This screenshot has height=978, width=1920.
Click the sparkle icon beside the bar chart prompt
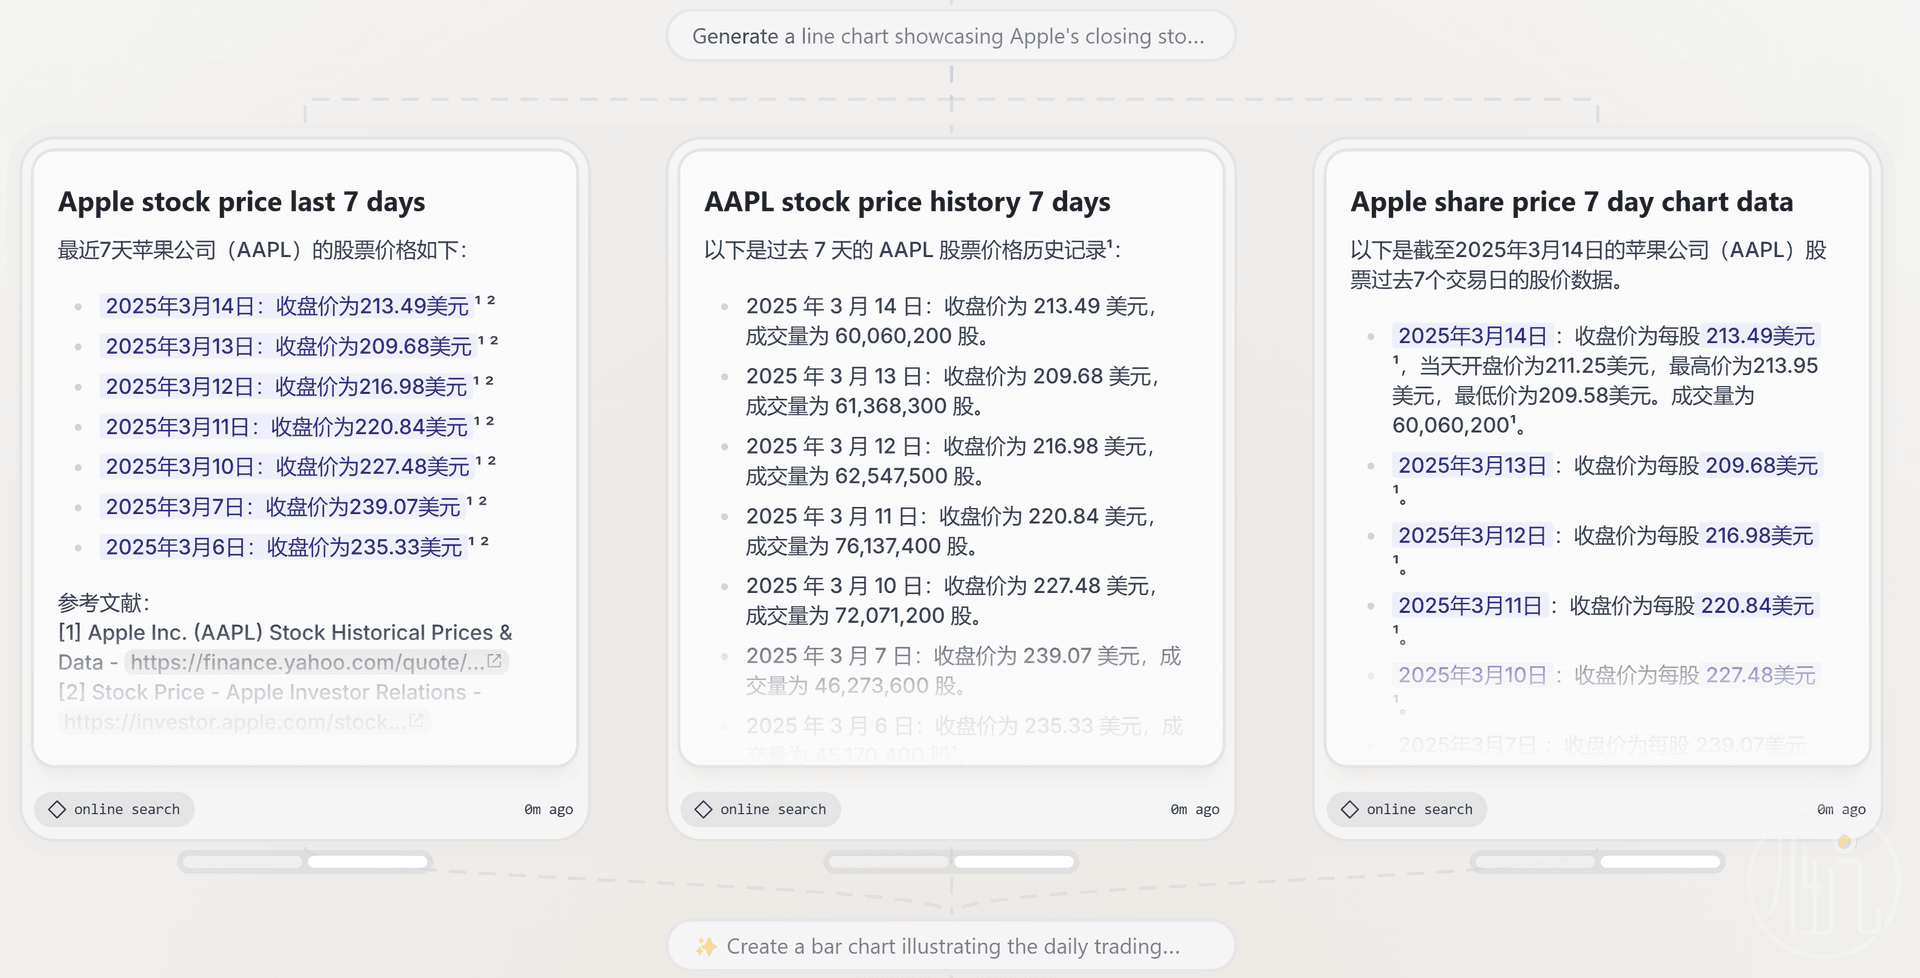coord(707,946)
